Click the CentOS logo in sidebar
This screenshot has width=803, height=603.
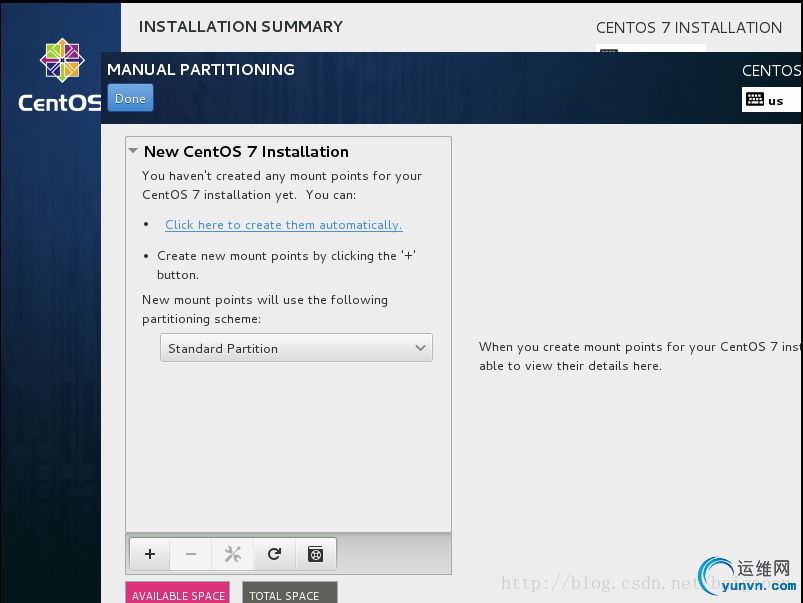tap(62, 75)
